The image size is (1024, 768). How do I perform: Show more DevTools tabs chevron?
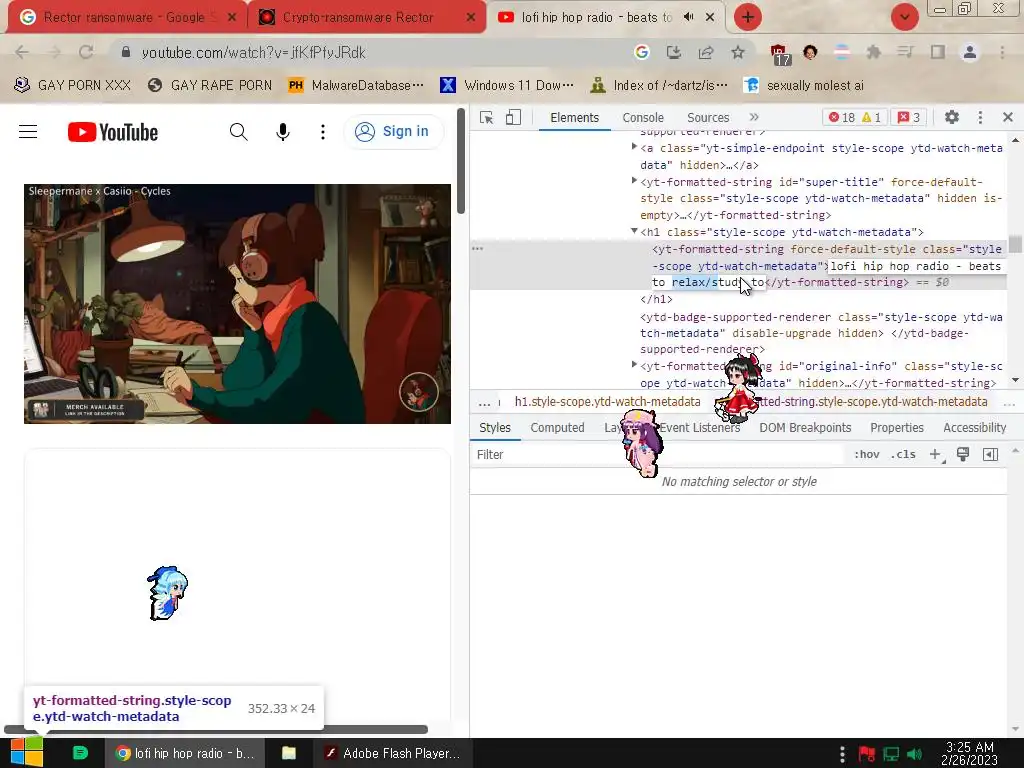coord(754,117)
